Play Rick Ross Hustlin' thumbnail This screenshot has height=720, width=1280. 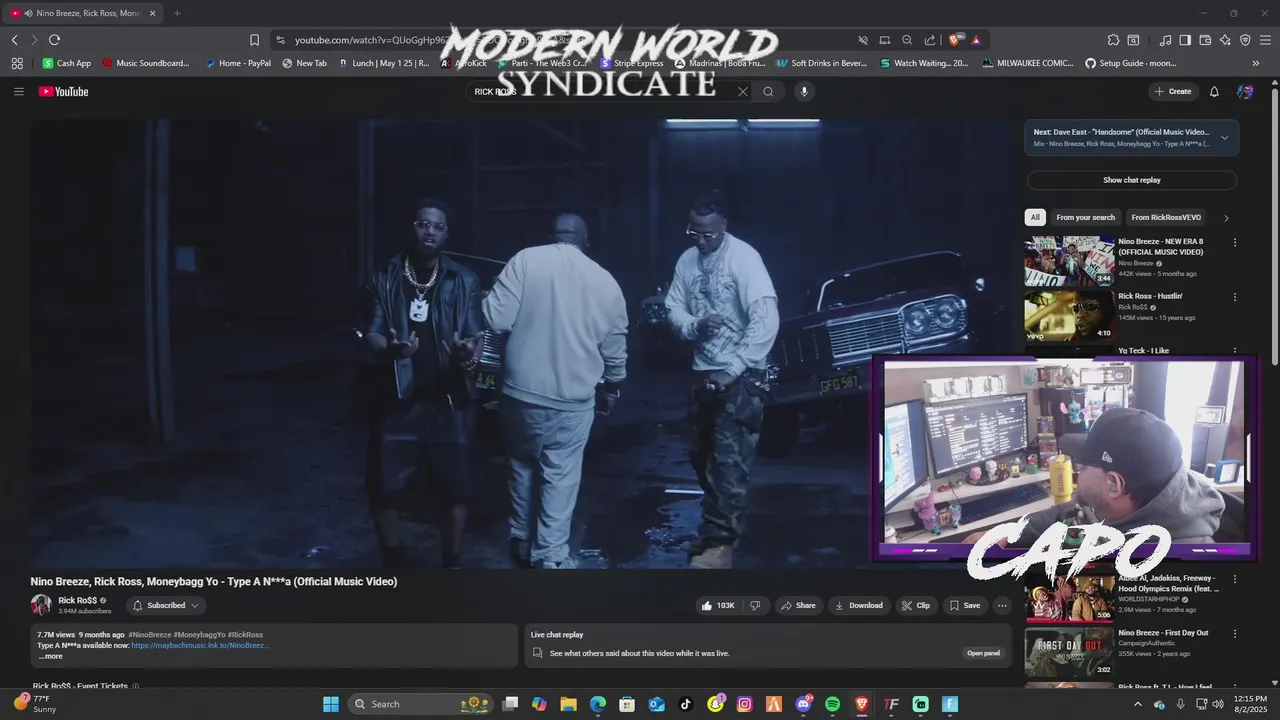pyautogui.click(x=1069, y=316)
